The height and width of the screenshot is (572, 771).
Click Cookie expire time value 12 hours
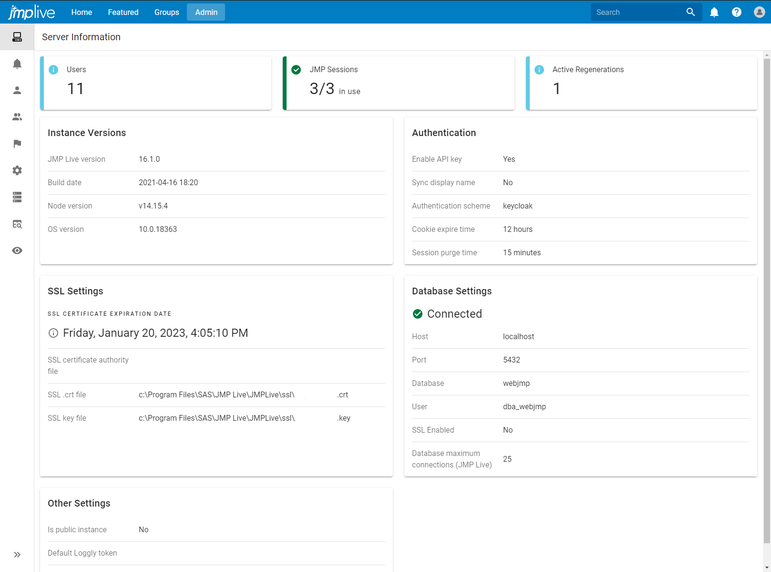coord(517,229)
